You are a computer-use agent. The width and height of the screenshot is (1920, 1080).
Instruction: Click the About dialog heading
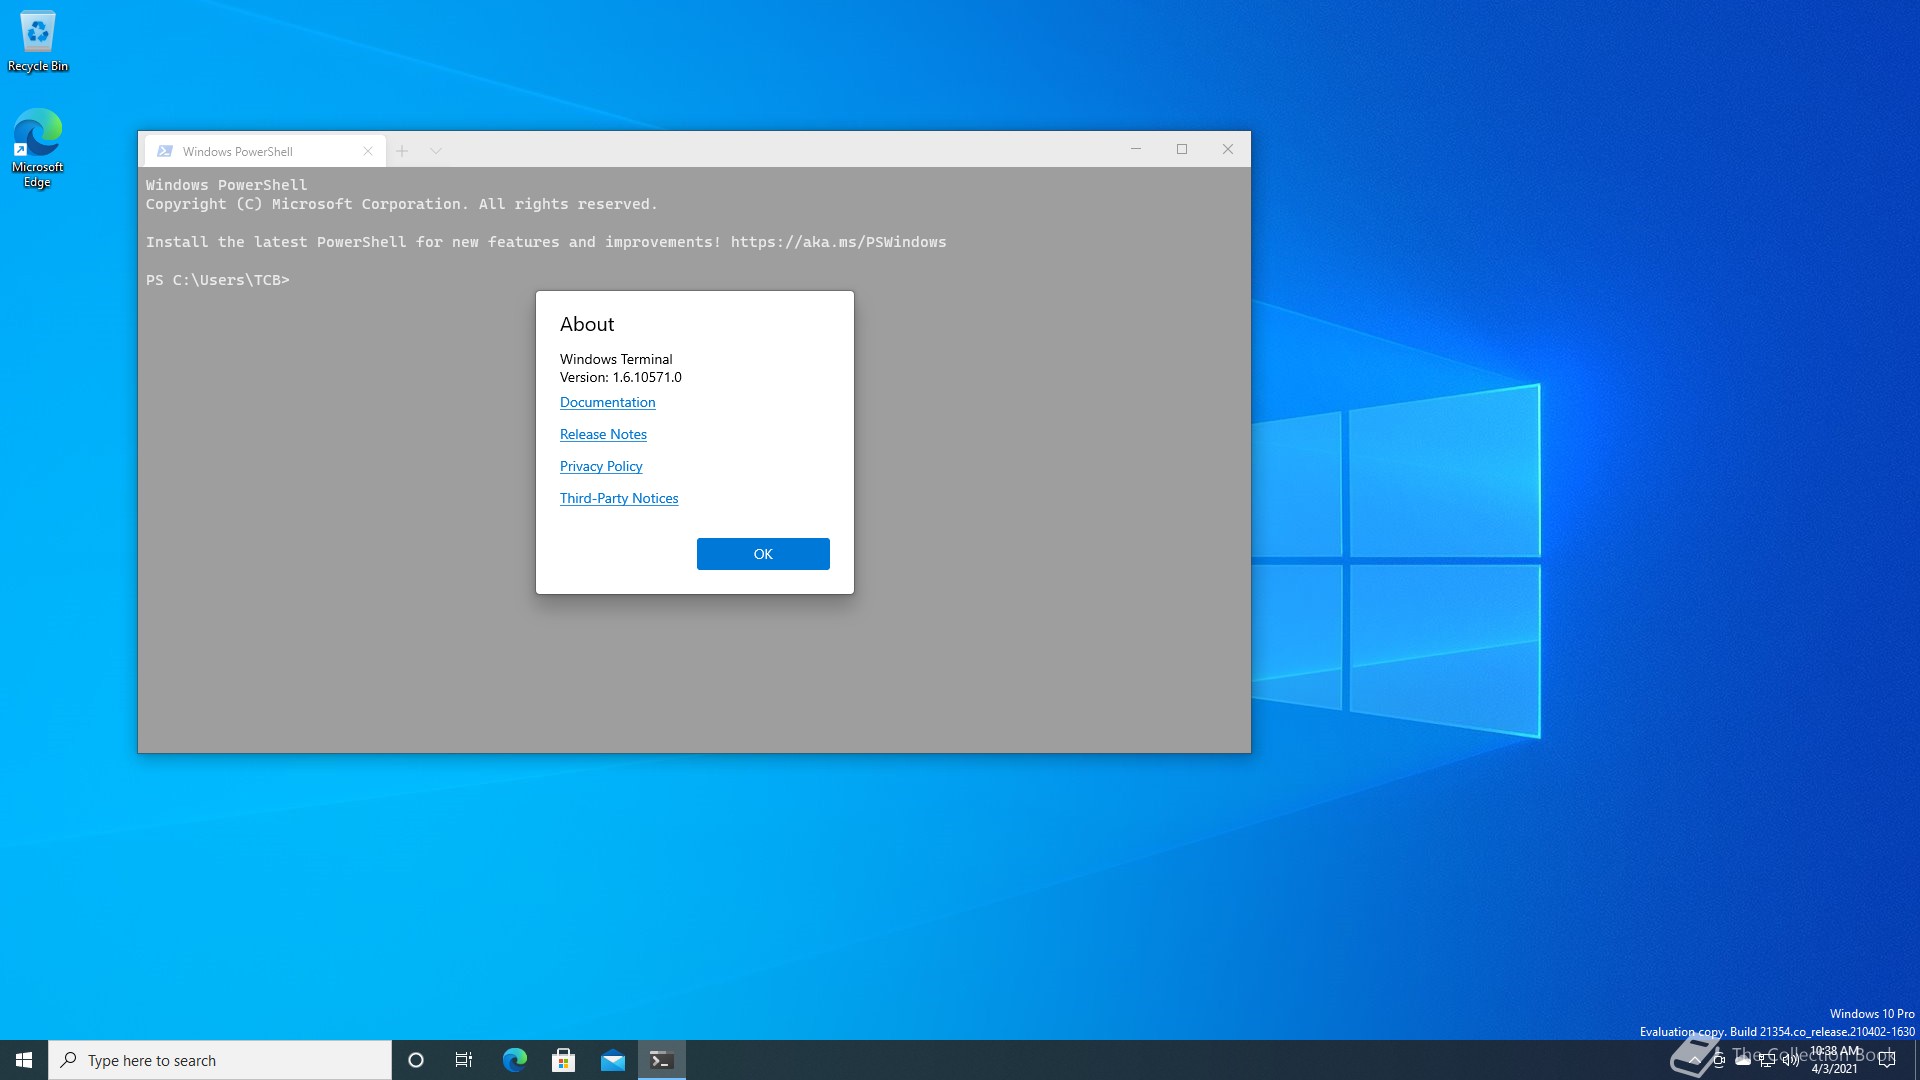[x=587, y=324]
